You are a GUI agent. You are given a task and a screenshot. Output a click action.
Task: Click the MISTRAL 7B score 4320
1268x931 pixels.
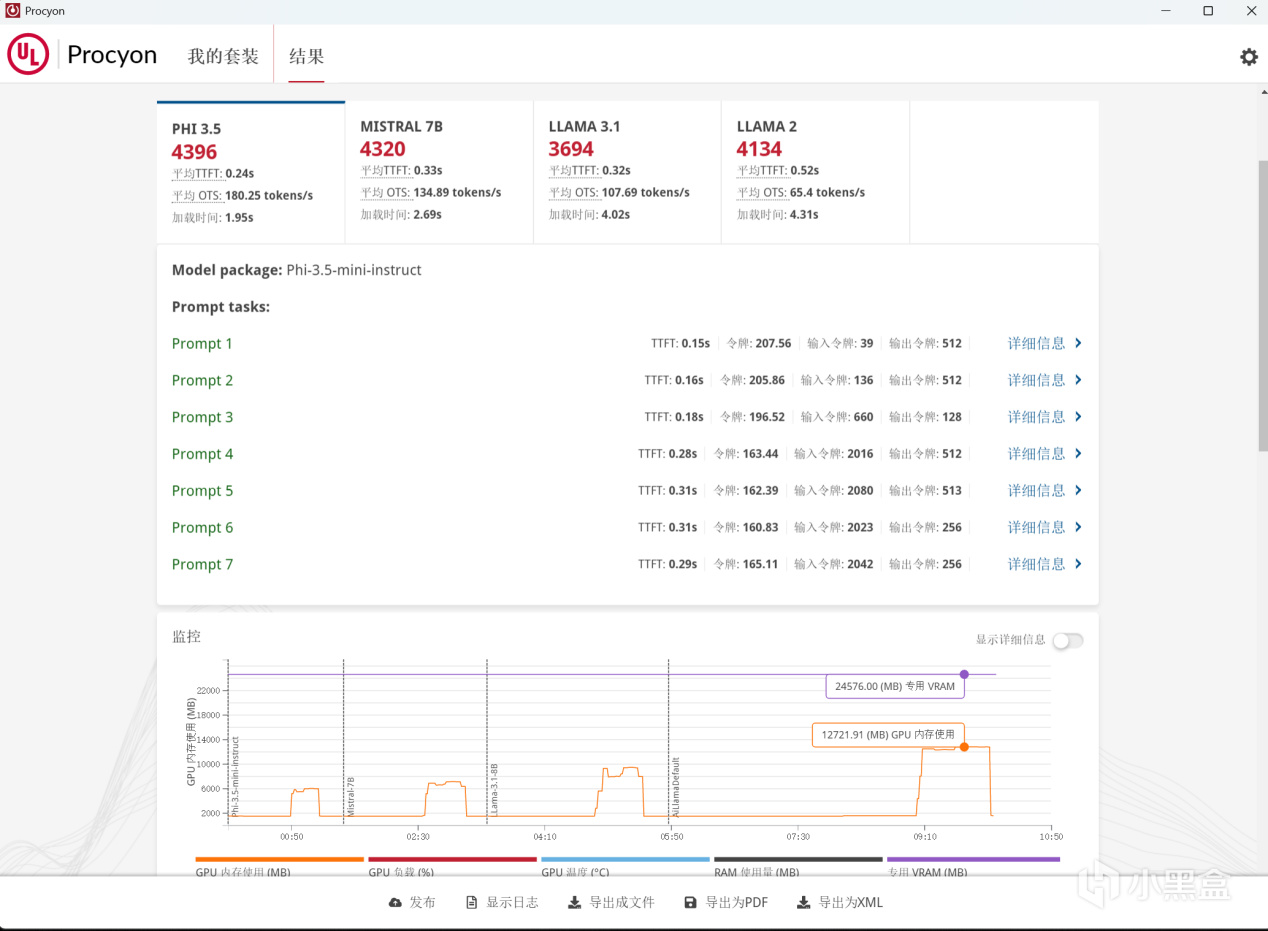pyautogui.click(x=383, y=149)
